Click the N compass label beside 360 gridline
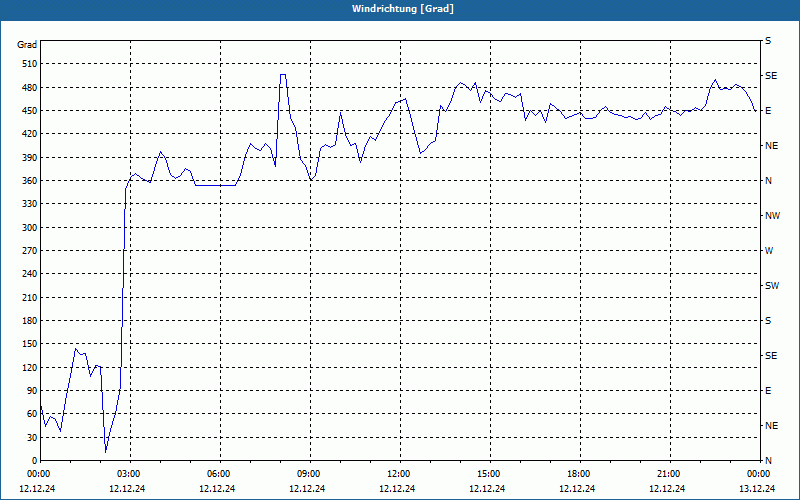Image resolution: width=800 pixels, height=500 pixels. coord(768,181)
